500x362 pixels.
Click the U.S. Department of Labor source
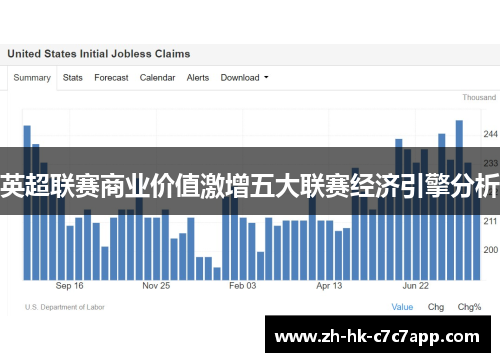(x=65, y=307)
